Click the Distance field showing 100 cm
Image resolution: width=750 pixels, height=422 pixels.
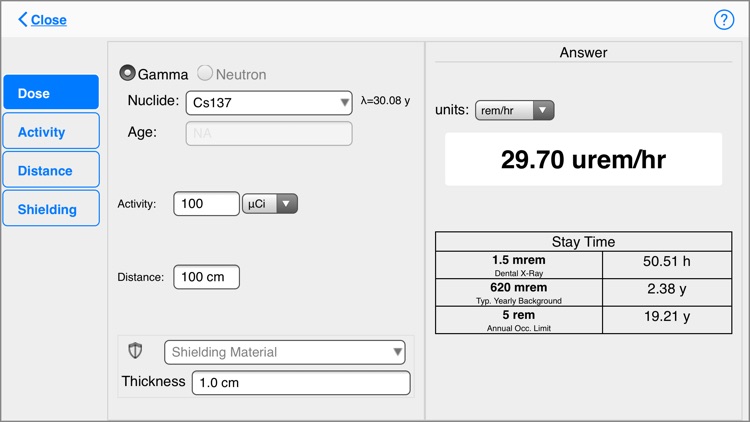(206, 277)
